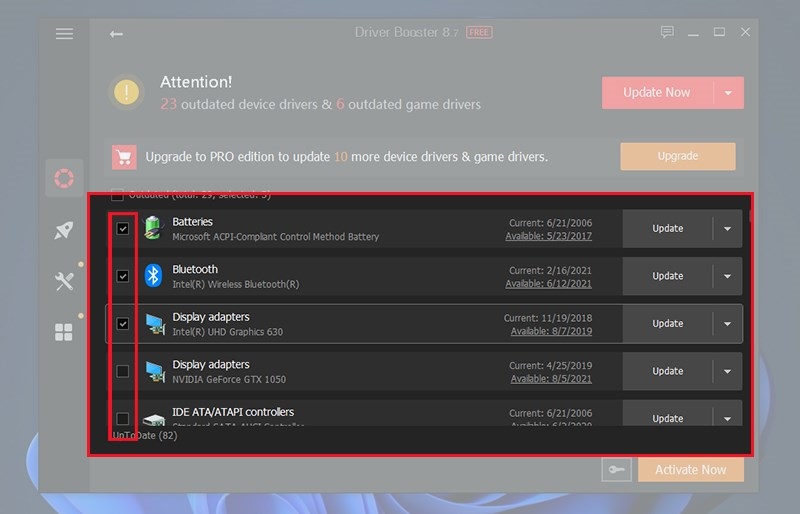Open the Action Center grid icon

tap(64, 332)
